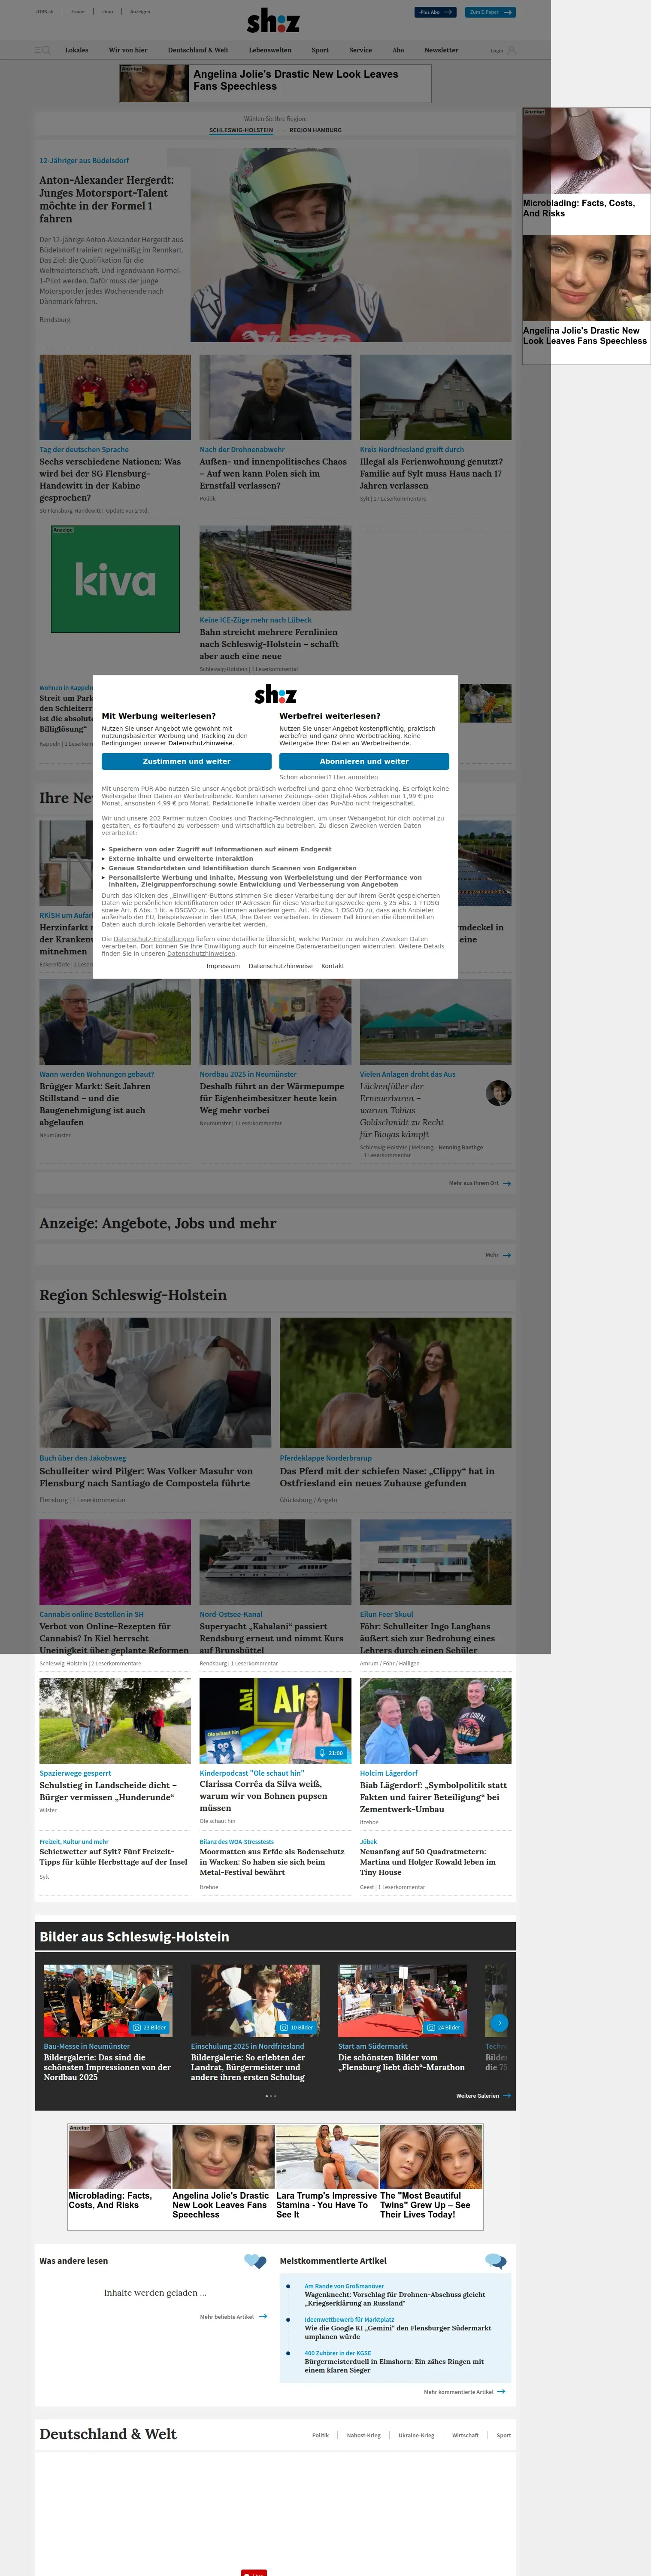The width and height of the screenshot is (651, 2576).
Task: Open the Newsletter menu item
Action: [441, 50]
